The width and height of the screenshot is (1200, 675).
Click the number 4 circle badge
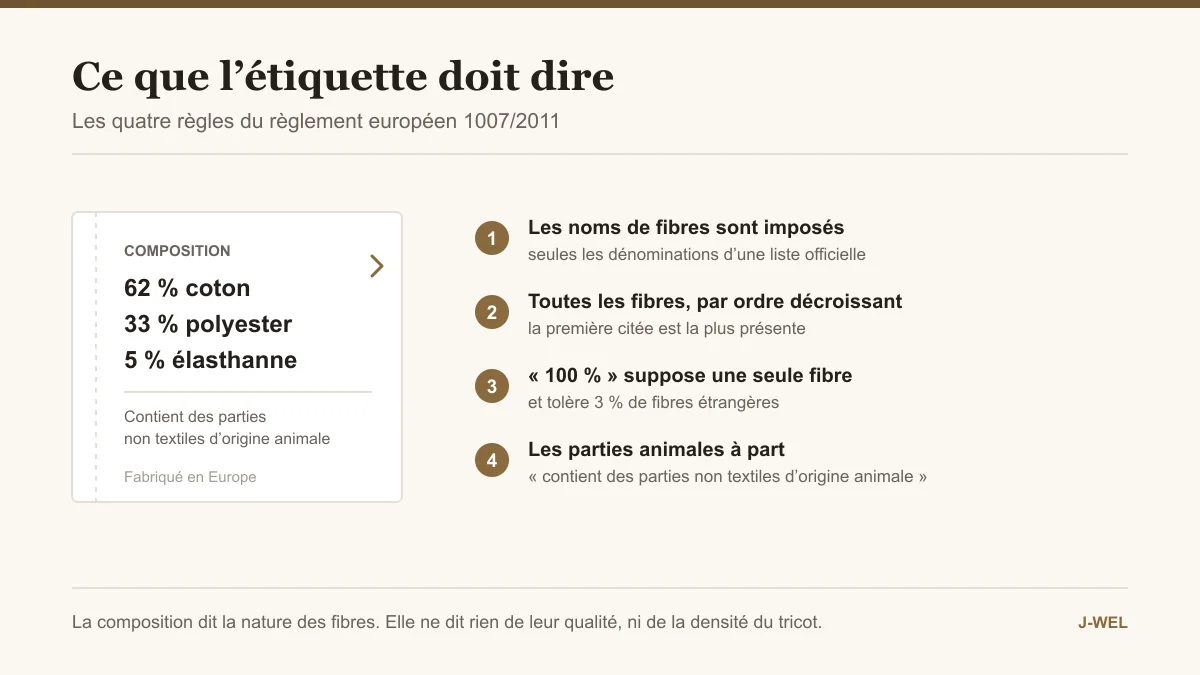[492, 460]
